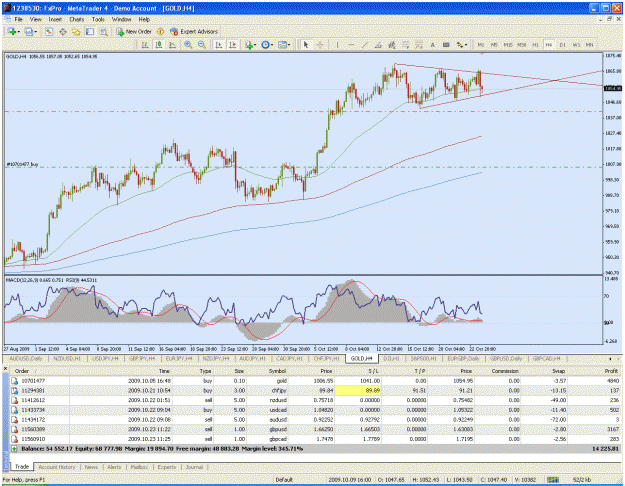Select the Trendline drawing tool
Image resolution: width=625 pixels, height=486 pixels.
click(x=364, y=45)
